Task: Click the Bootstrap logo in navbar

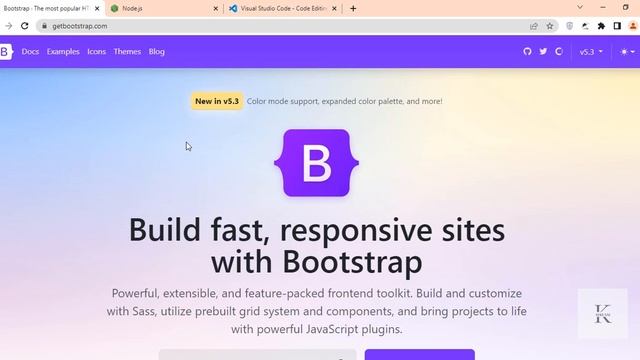Action: (6, 52)
